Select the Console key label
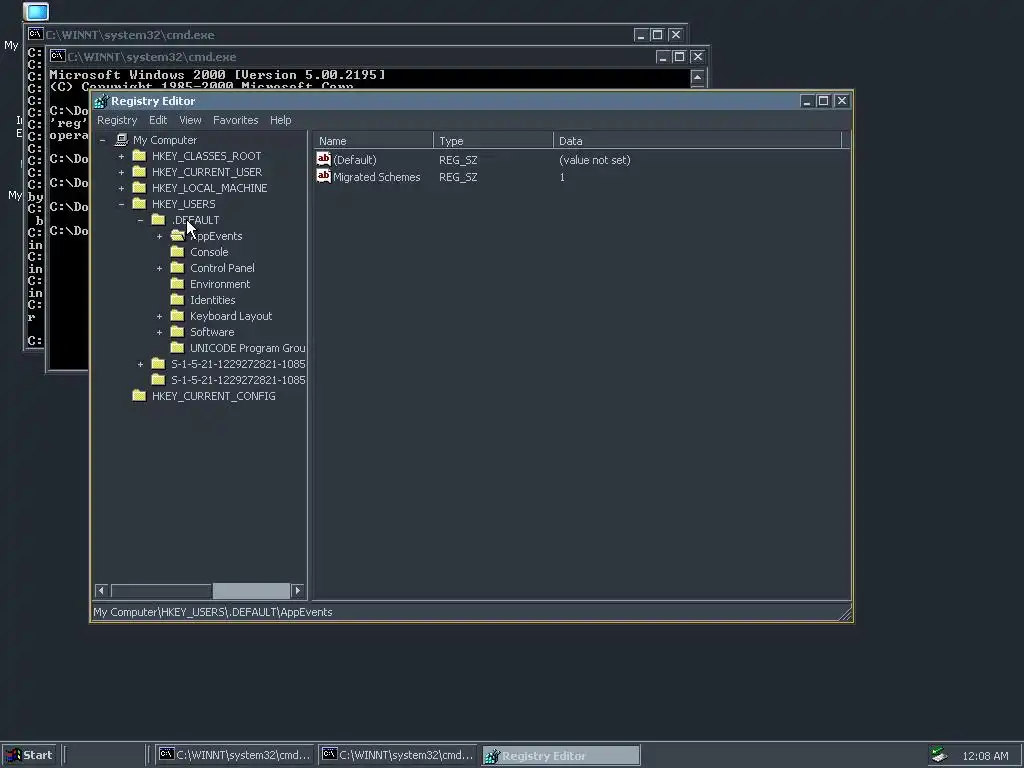The image size is (1024, 768). [x=209, y=252]
